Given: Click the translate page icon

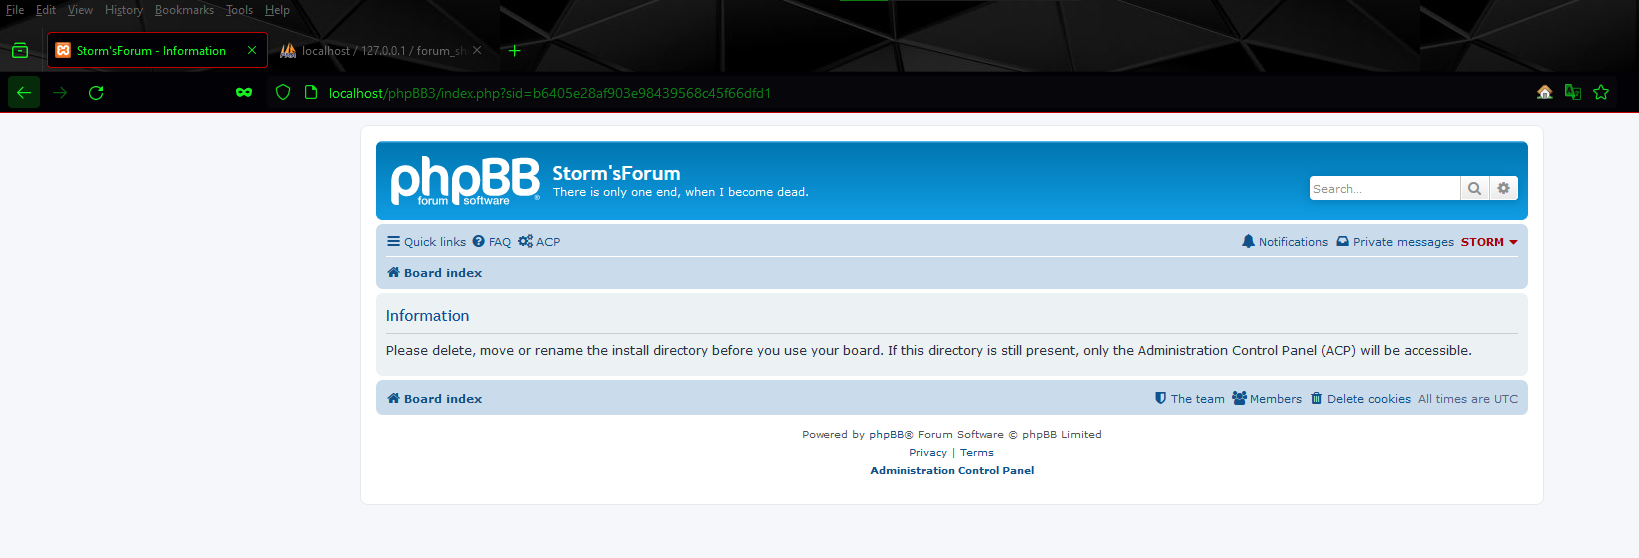Looking at the screenshot, I should pyautogui.click(x=1573, y=92).
